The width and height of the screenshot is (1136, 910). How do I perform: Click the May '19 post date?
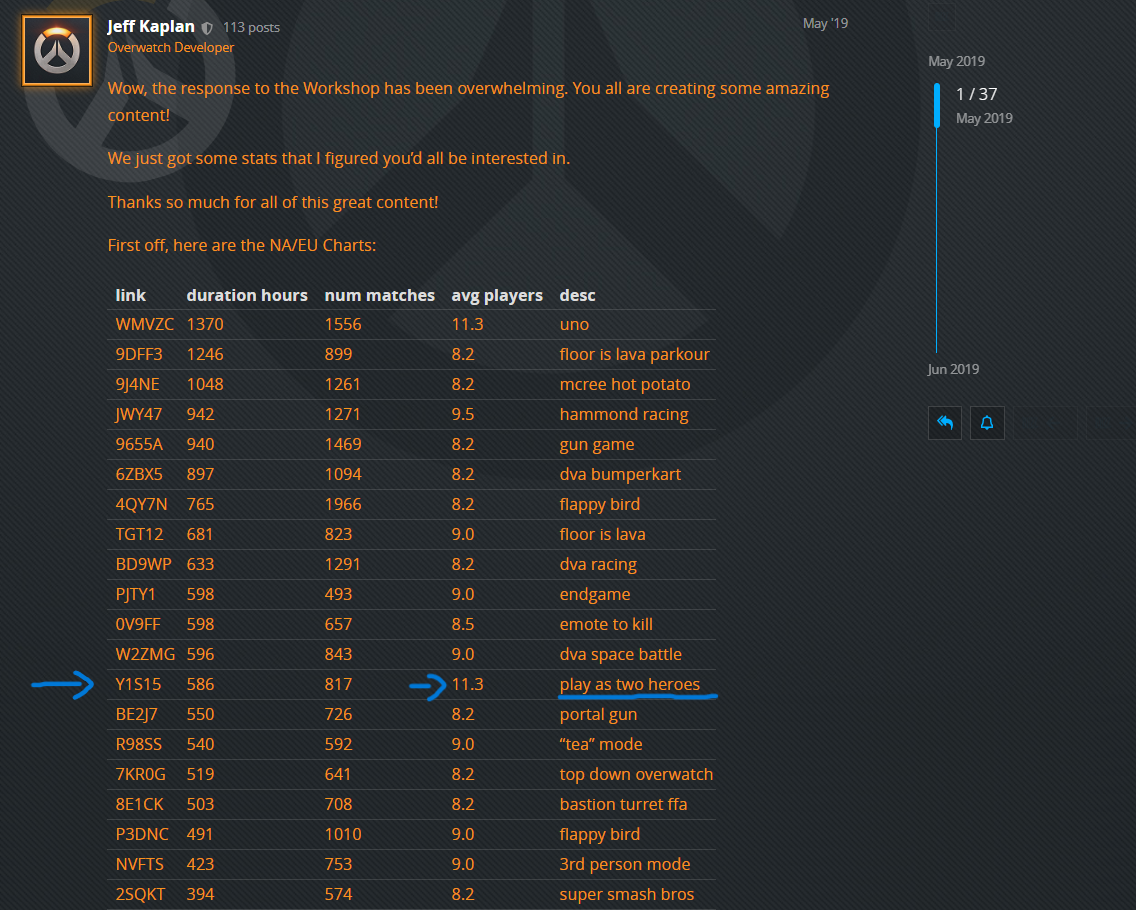click(825, 23)
